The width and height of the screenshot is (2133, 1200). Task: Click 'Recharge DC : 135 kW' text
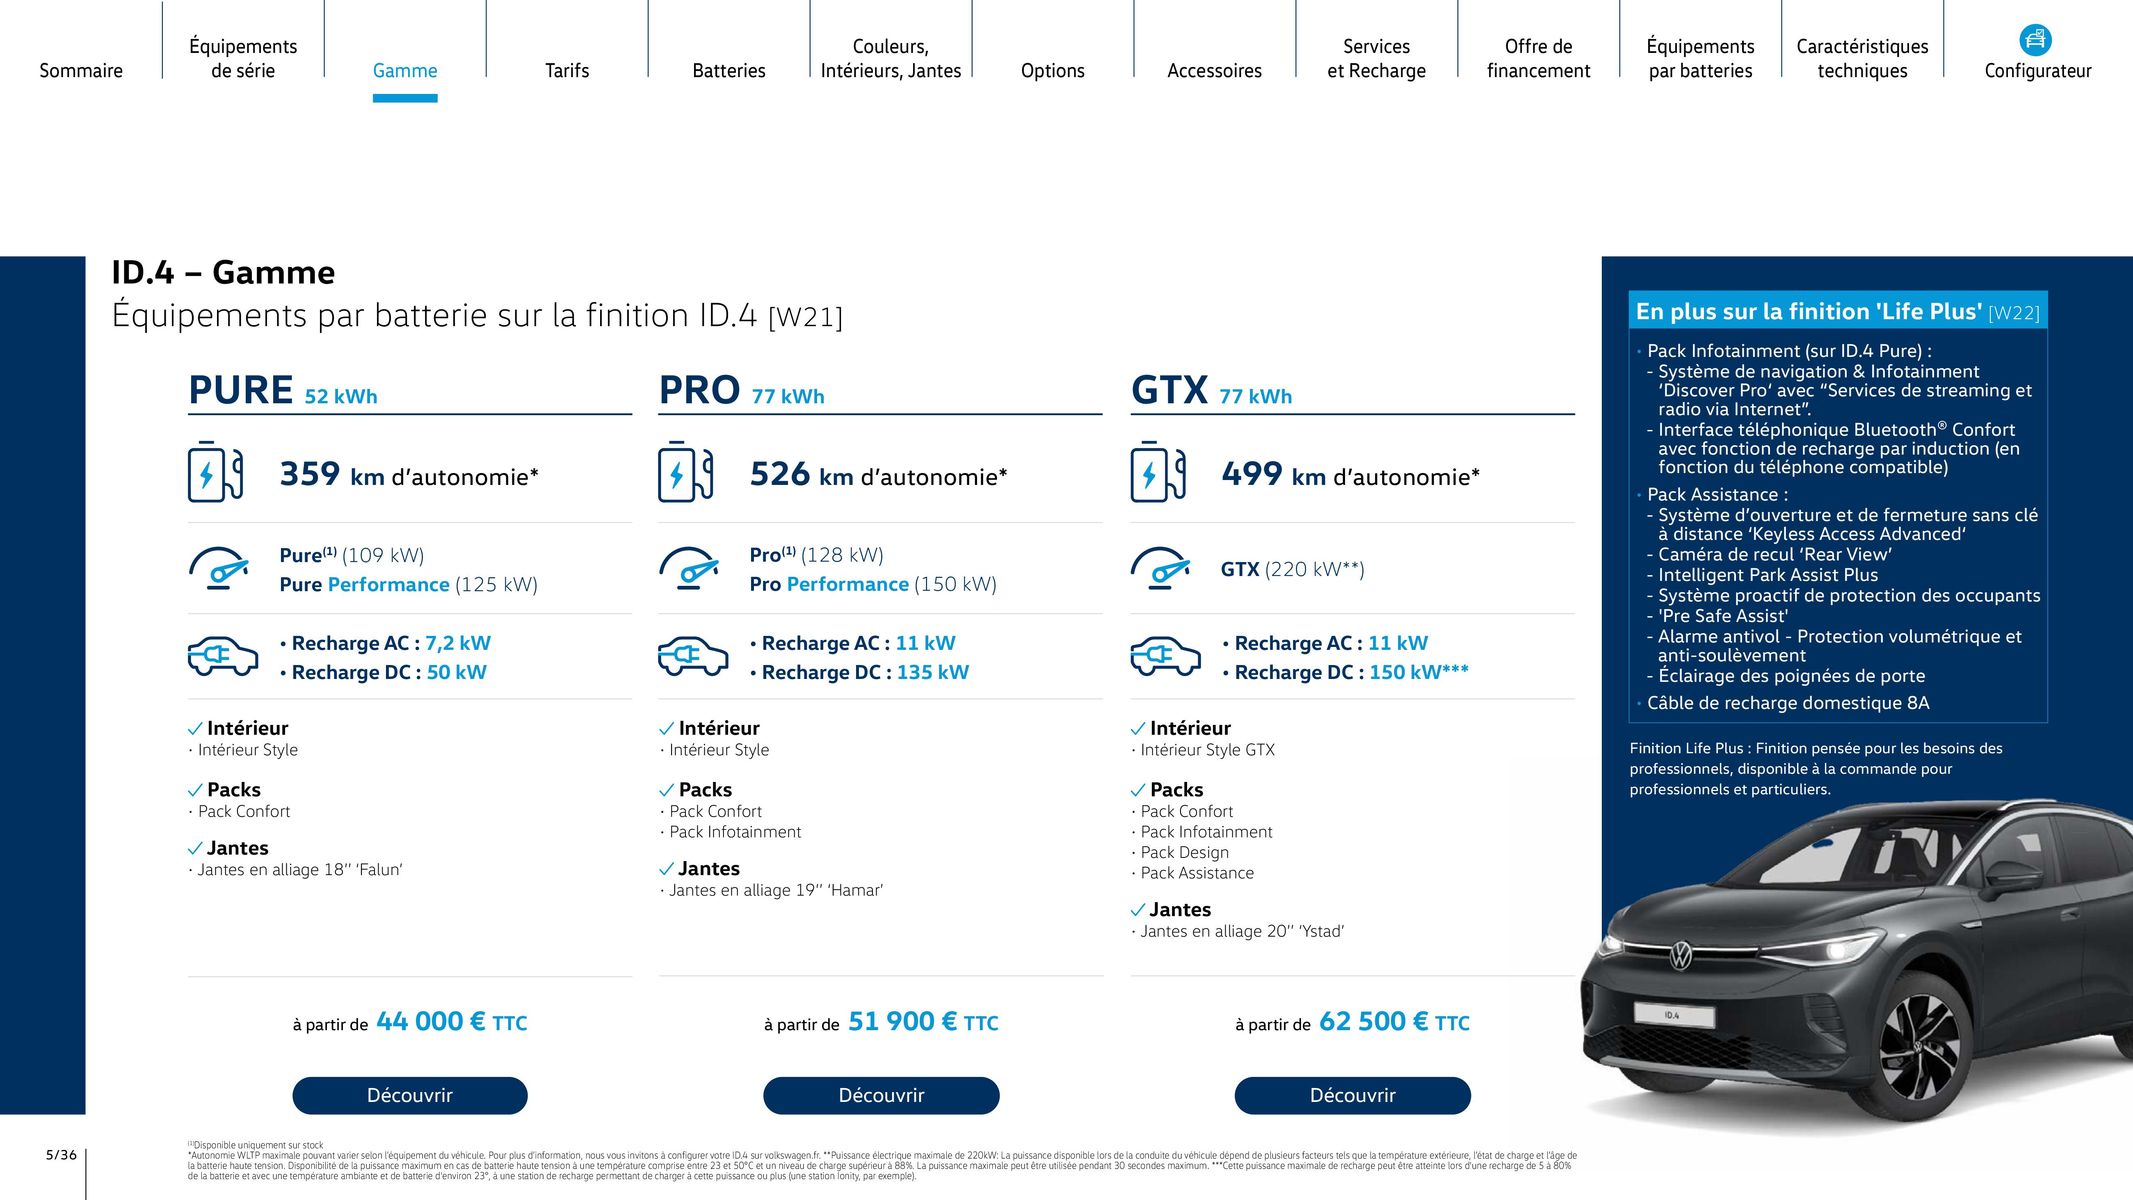point(865,672)
